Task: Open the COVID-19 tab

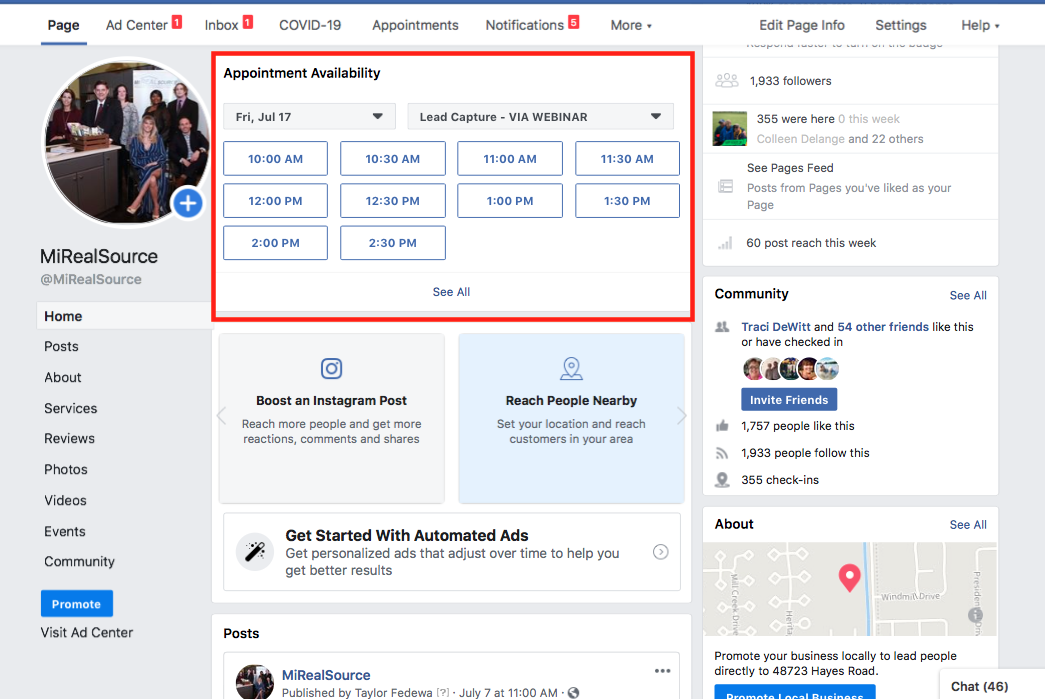Action: 310,25
